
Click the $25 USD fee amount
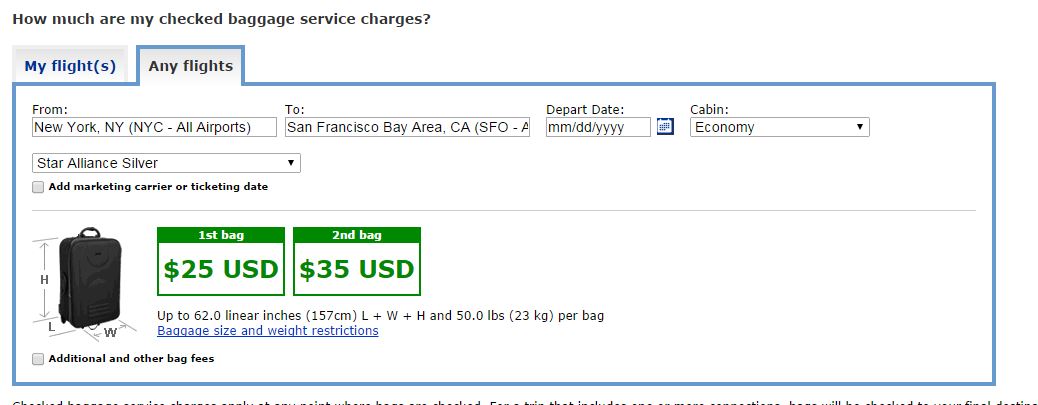(221, 270)
